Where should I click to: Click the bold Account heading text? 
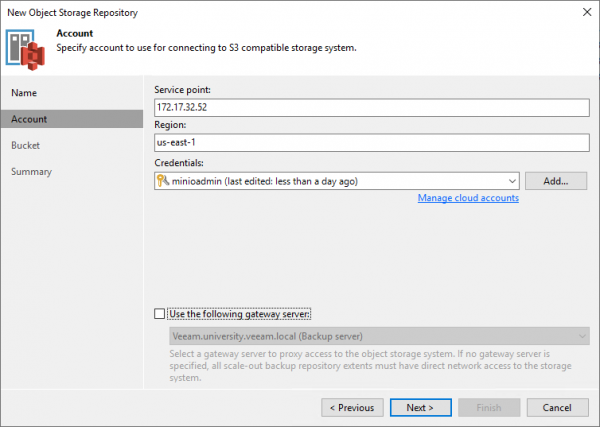tap(76, 32)
